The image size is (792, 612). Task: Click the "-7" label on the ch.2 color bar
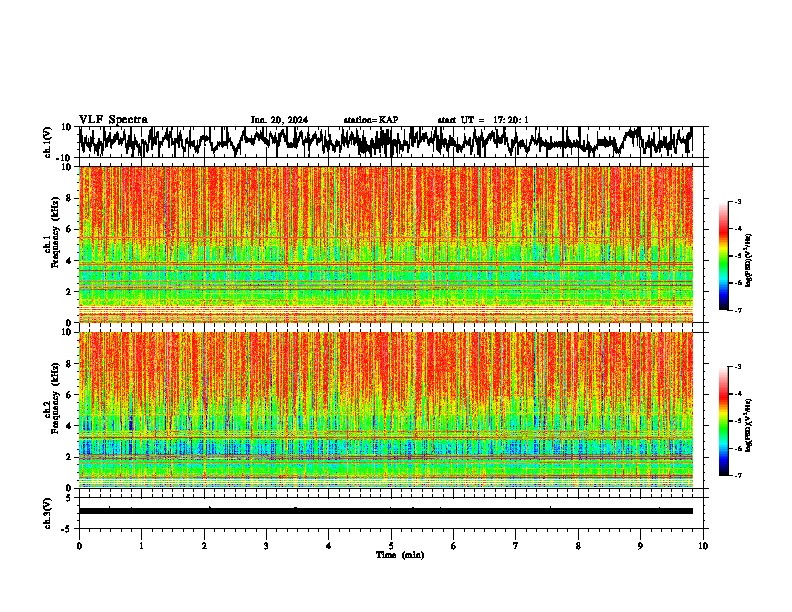click(738, 475)
